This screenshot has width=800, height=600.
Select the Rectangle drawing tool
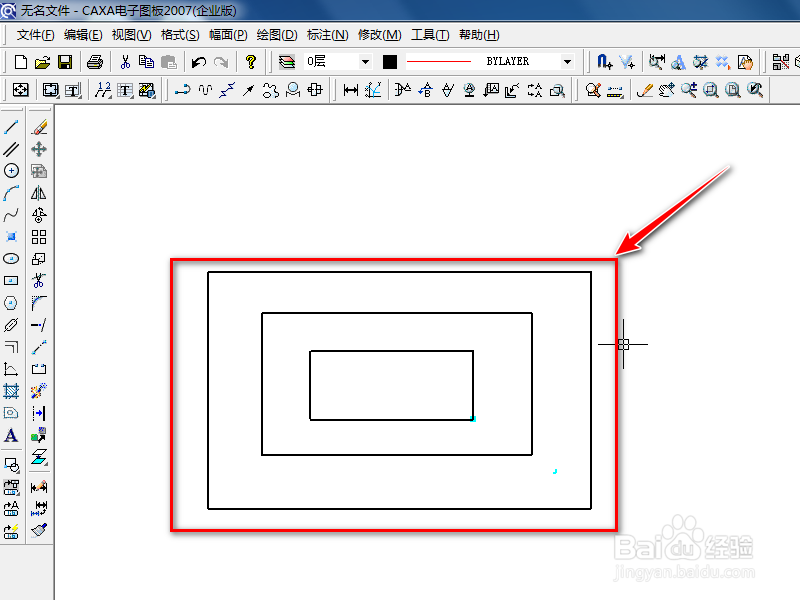pos(11,281)
